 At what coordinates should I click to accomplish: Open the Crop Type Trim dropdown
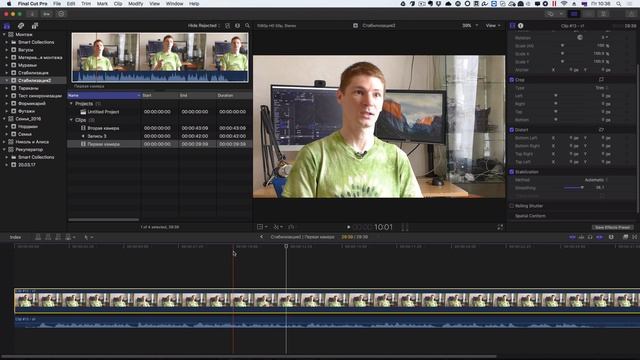click(x=602, y=88)
